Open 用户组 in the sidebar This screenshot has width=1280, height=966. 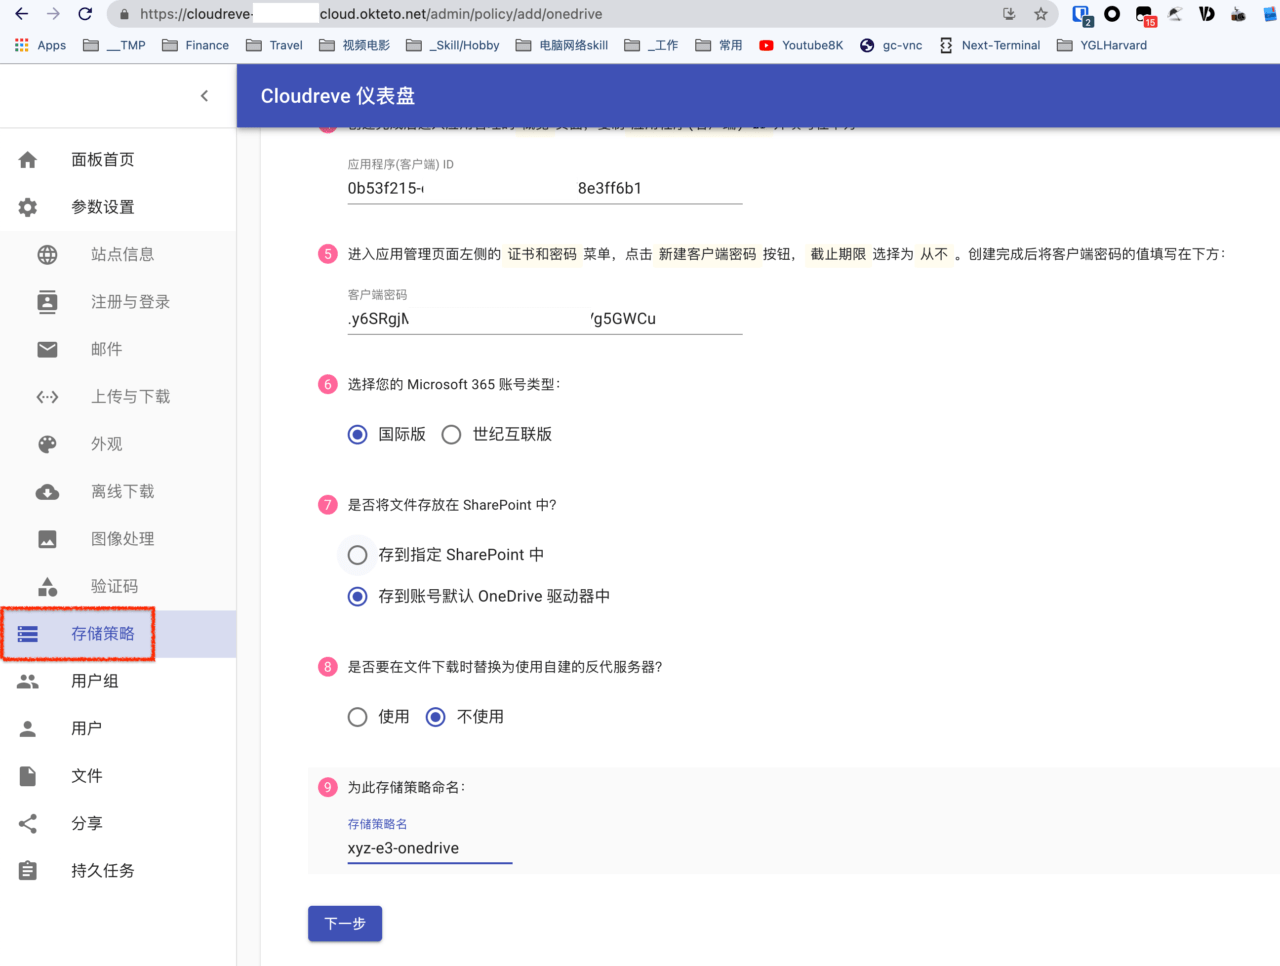[95, 681]
